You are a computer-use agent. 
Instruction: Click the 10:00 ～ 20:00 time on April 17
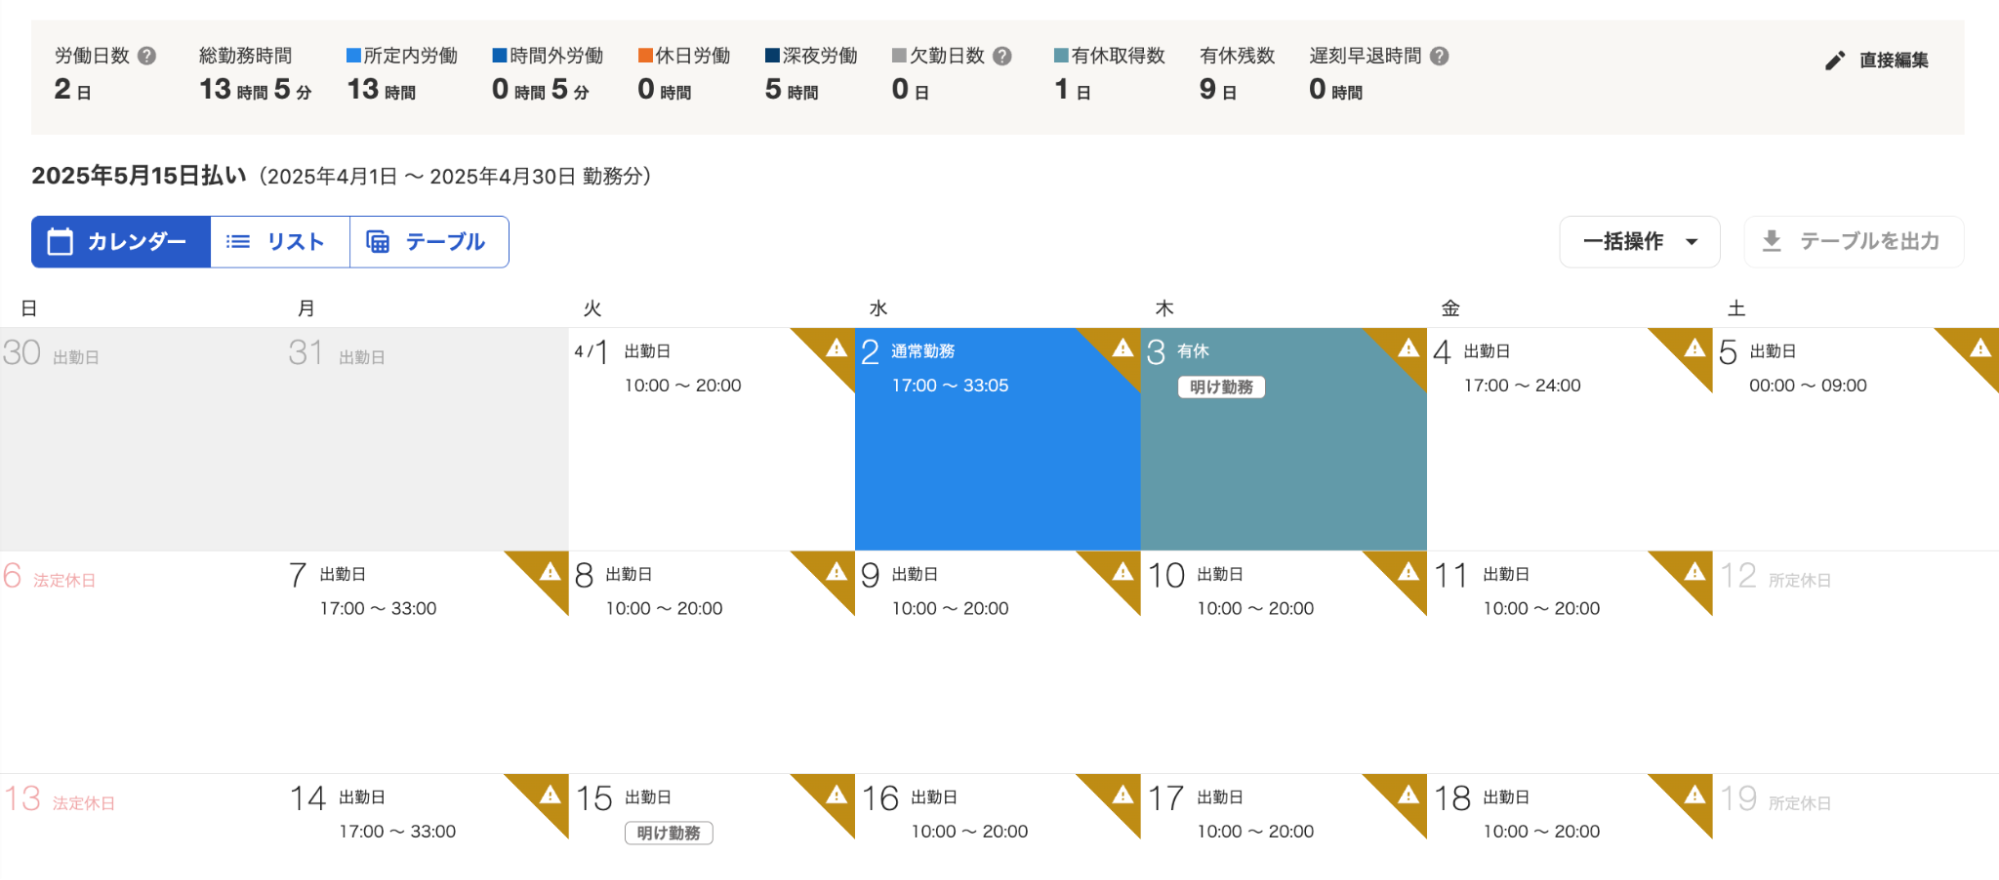tap(1256, 832)
